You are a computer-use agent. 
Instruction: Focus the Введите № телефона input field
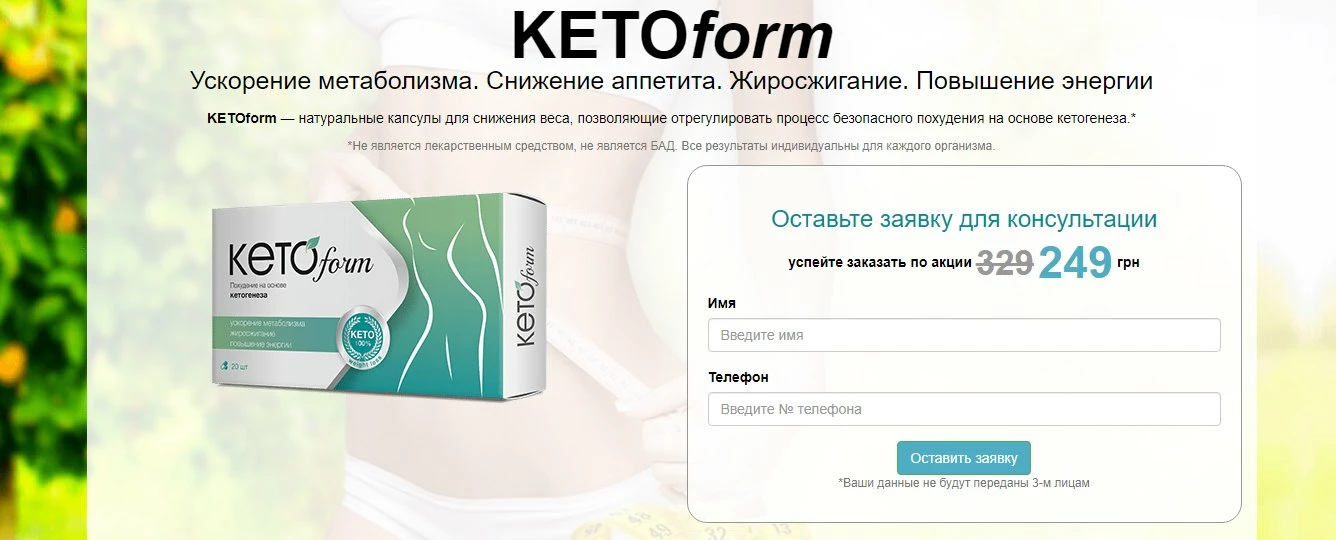[x=964, y=409]
